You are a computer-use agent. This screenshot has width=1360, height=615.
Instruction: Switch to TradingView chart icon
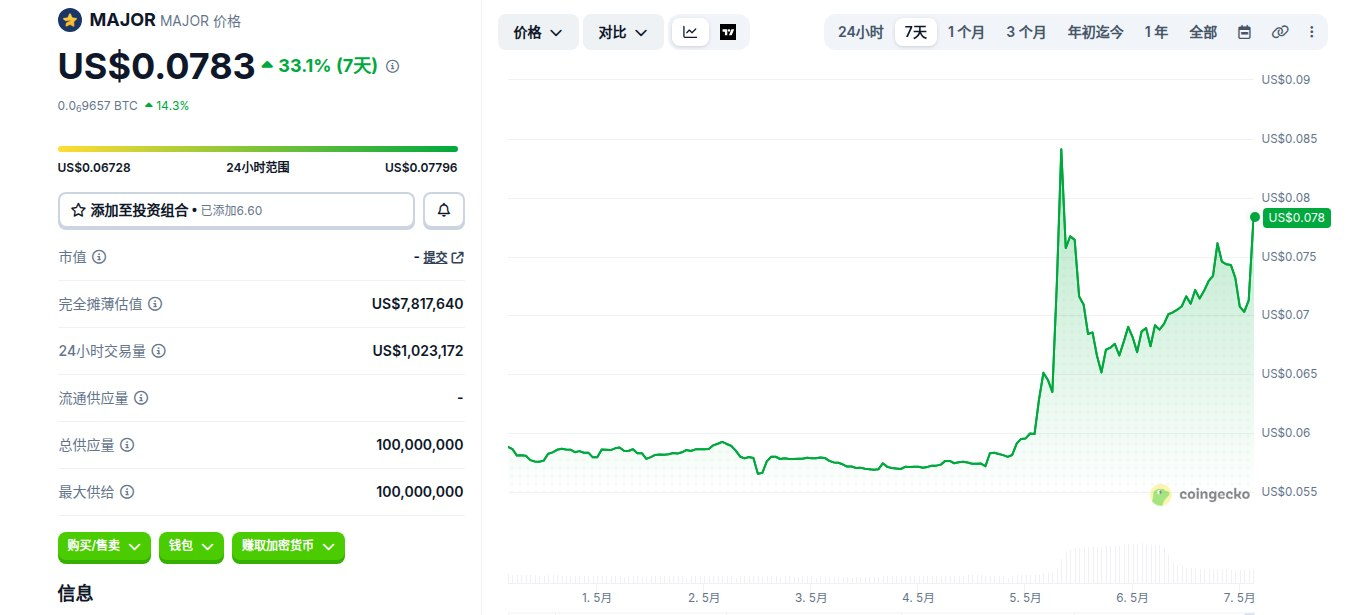pos(728,32)
